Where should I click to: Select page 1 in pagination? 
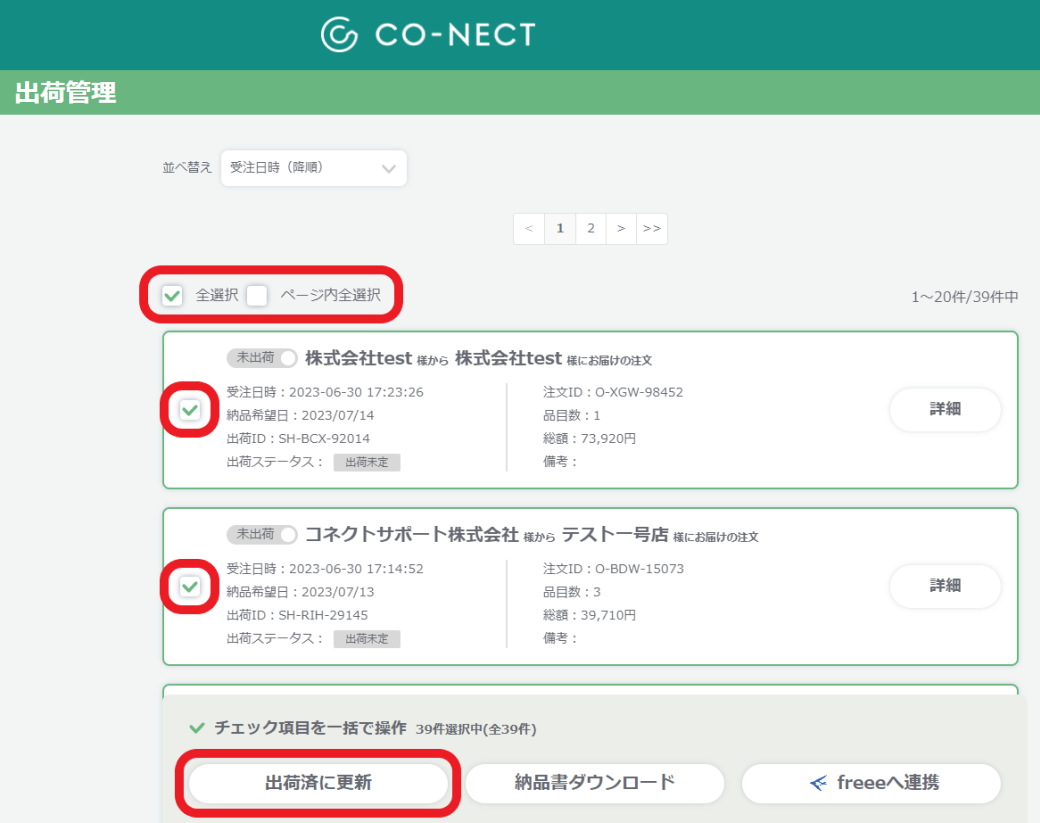point(560,229)
